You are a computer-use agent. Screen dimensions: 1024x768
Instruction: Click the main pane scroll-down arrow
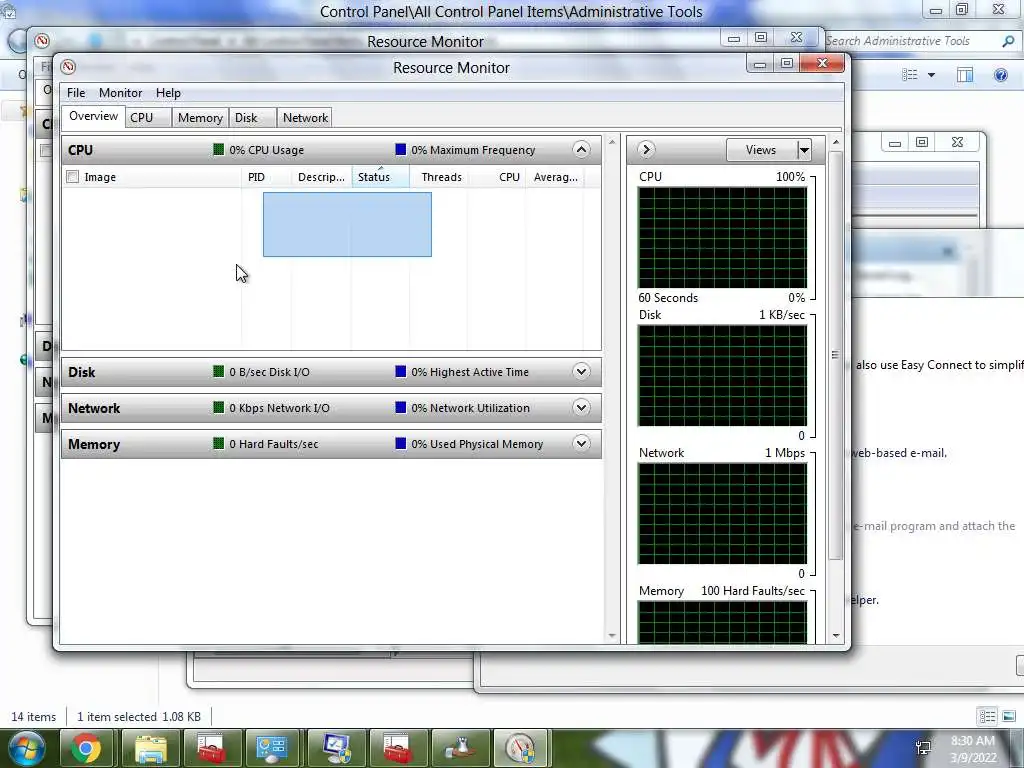tap(612, 635)
